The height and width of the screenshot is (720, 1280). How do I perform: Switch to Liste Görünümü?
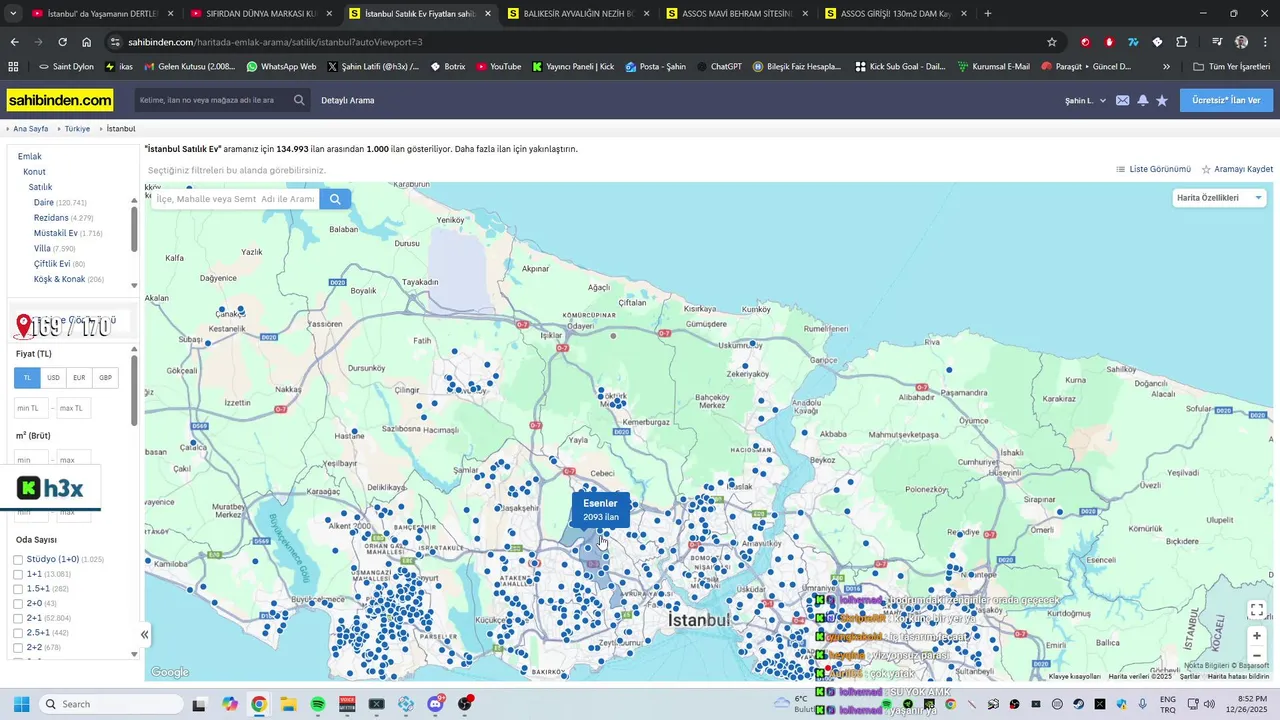coord(1154,169)
